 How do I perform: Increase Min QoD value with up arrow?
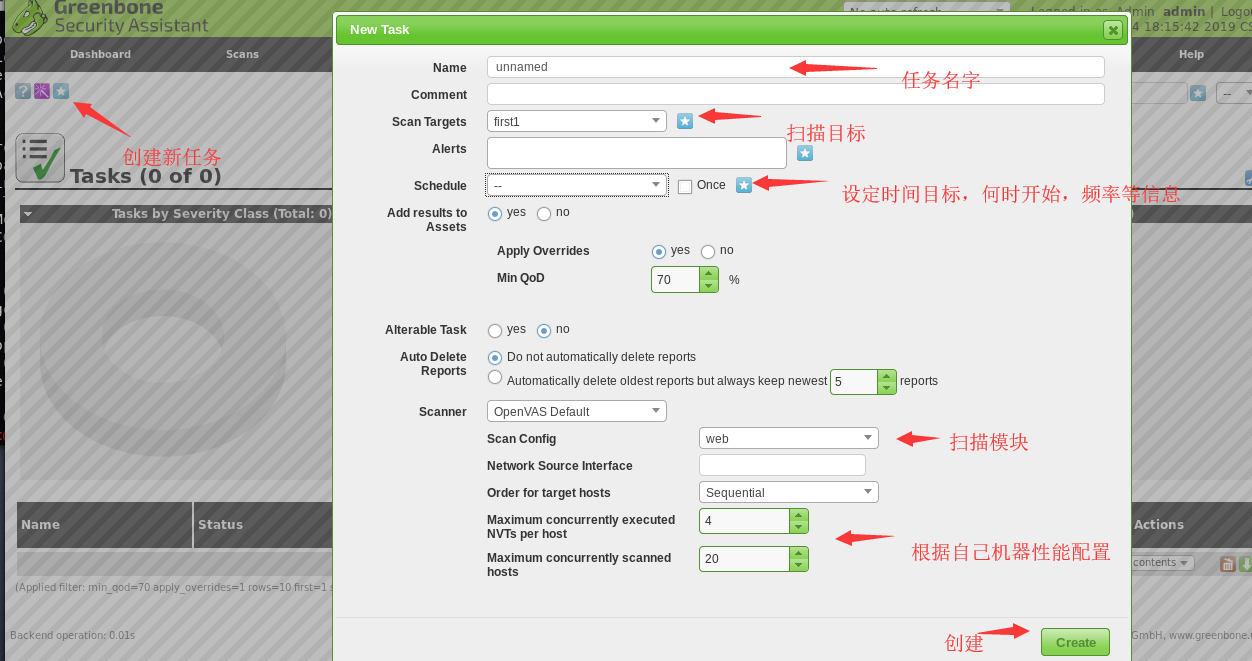pos(709,273)
